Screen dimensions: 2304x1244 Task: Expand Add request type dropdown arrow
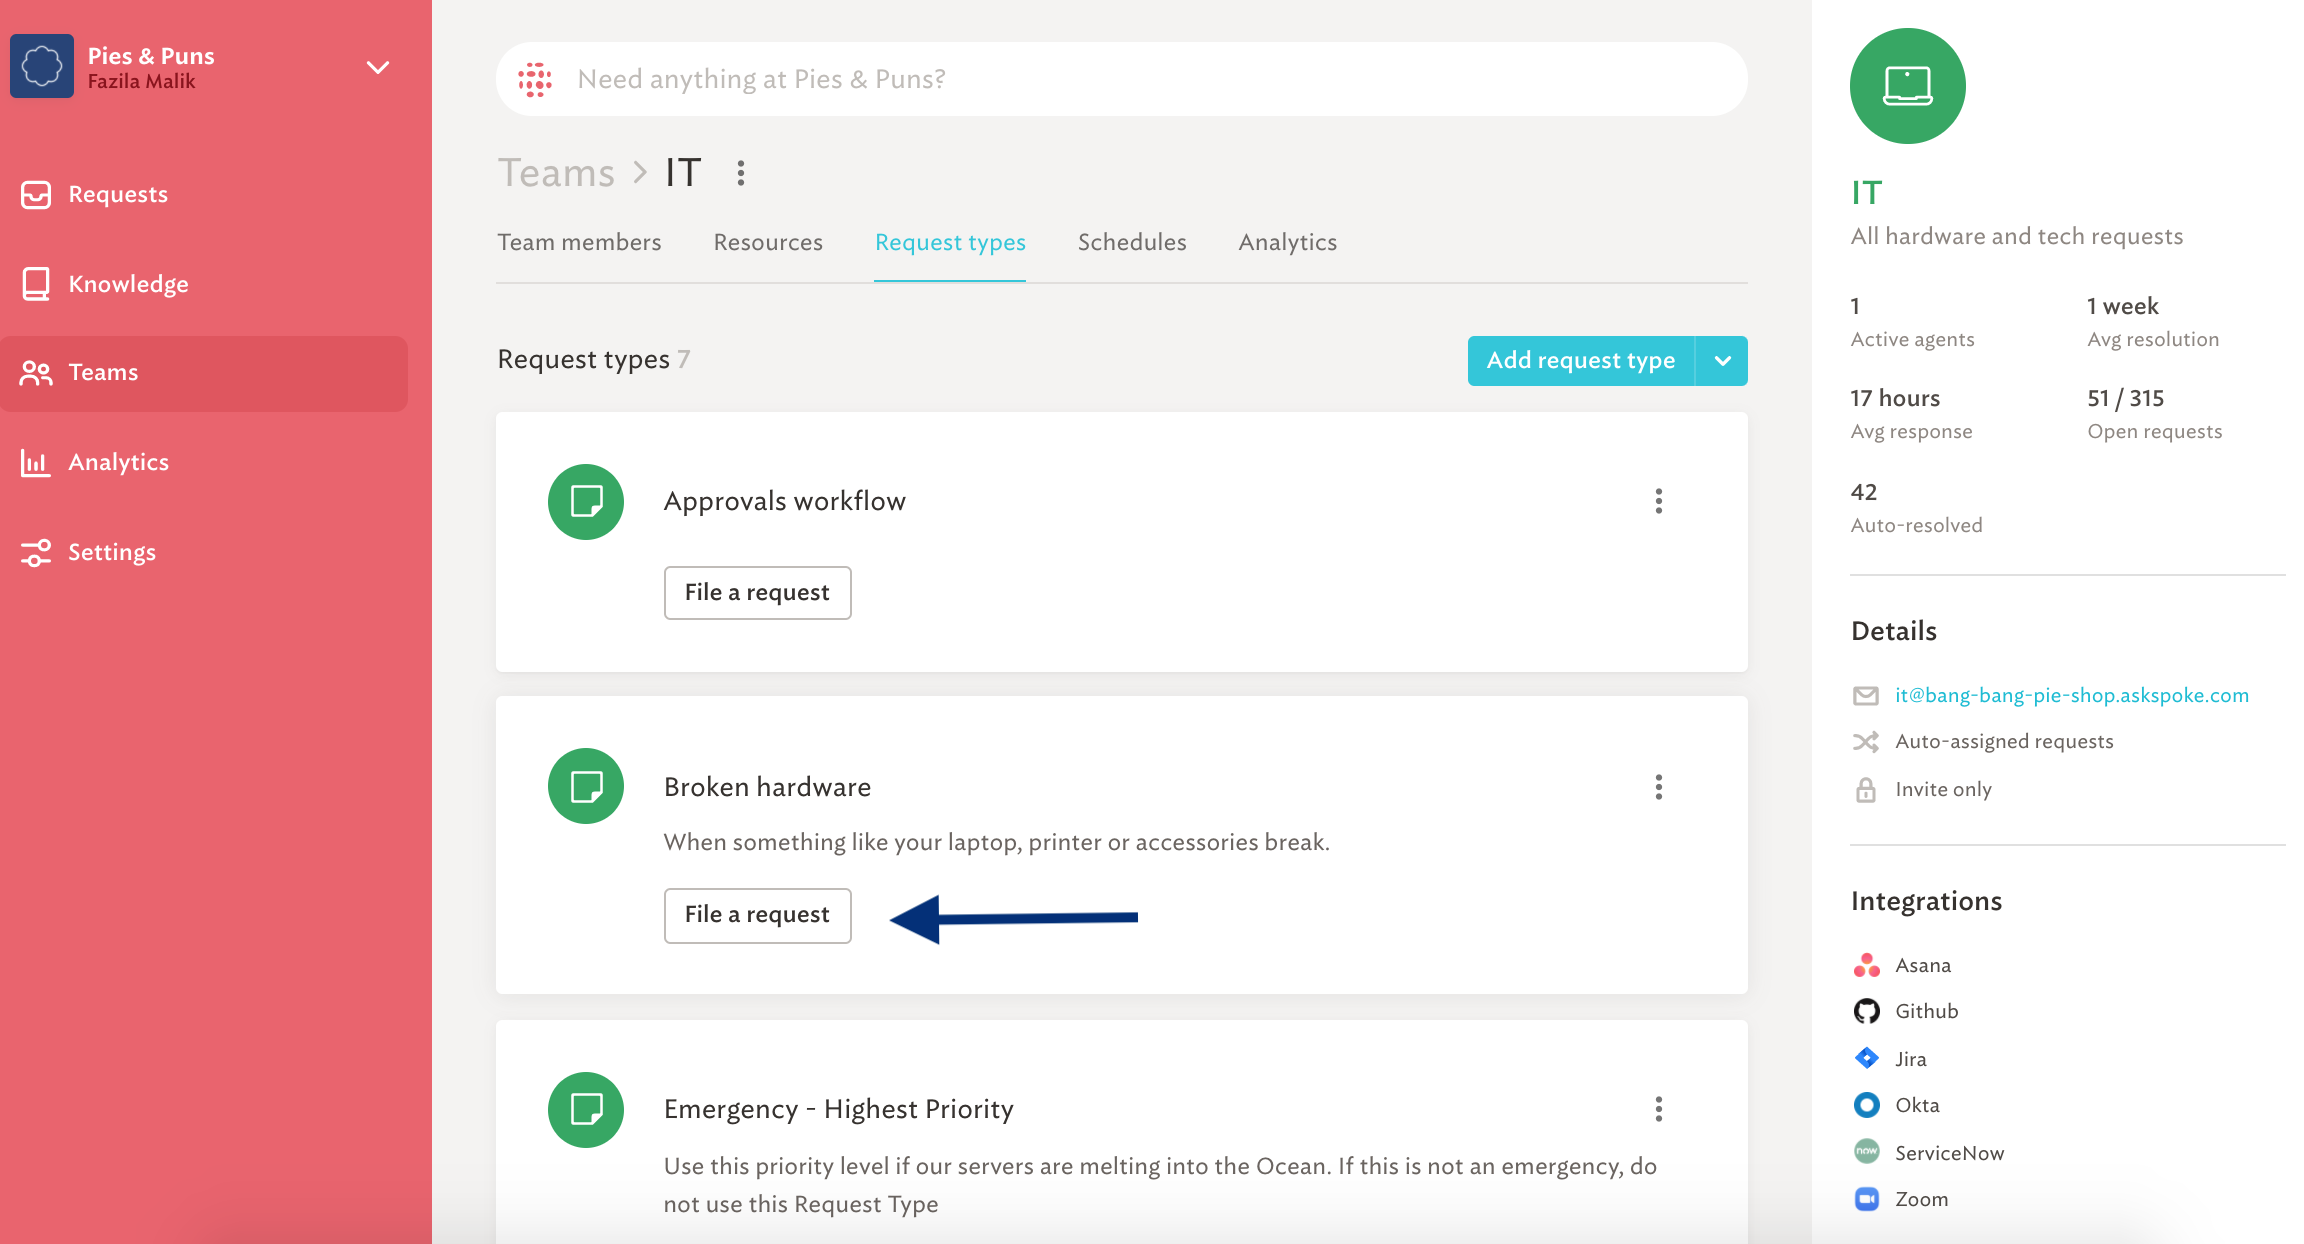1722,361
